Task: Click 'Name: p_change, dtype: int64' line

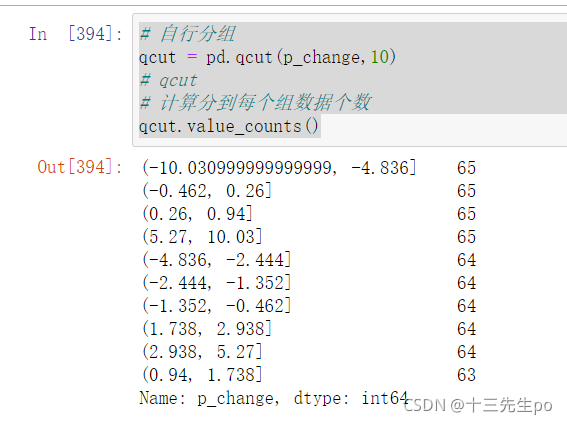Action: [274, 398]
